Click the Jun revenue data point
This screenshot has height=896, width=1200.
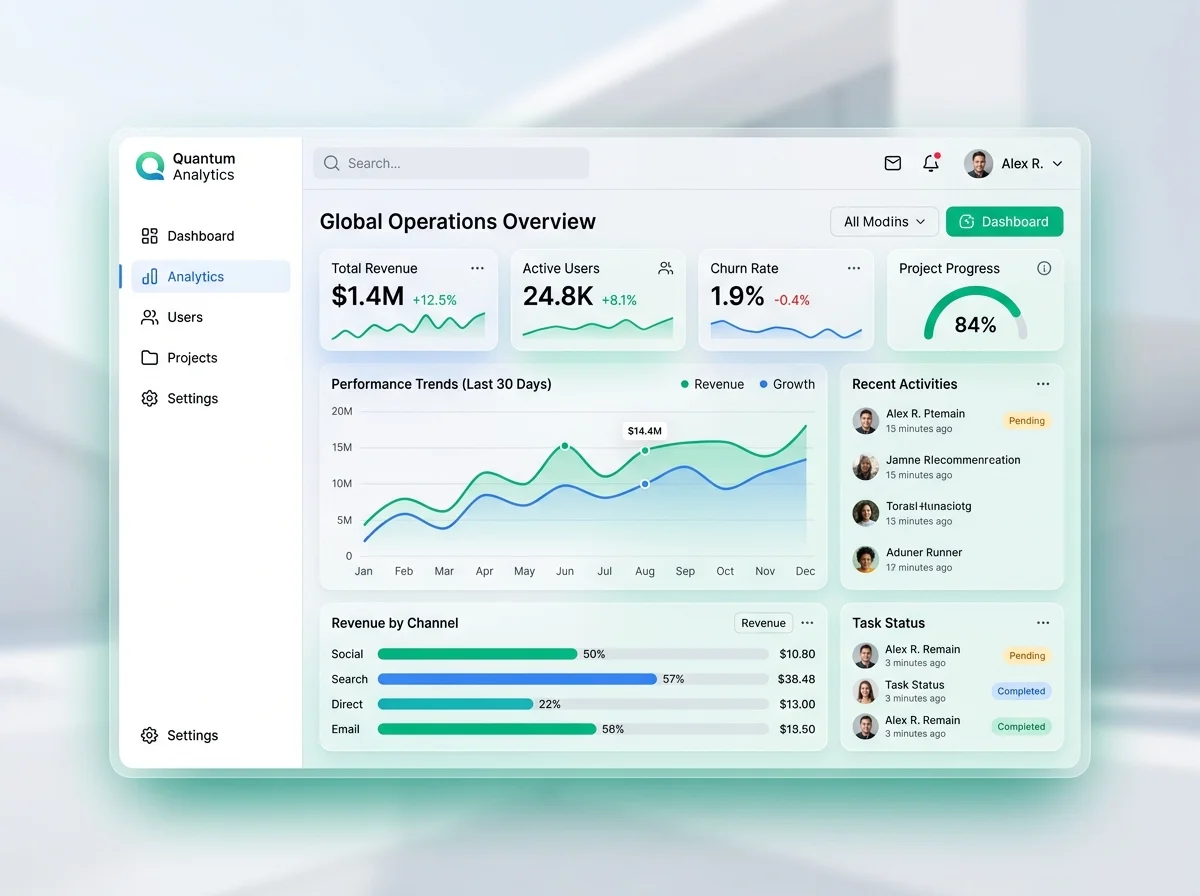click(565, 446)
